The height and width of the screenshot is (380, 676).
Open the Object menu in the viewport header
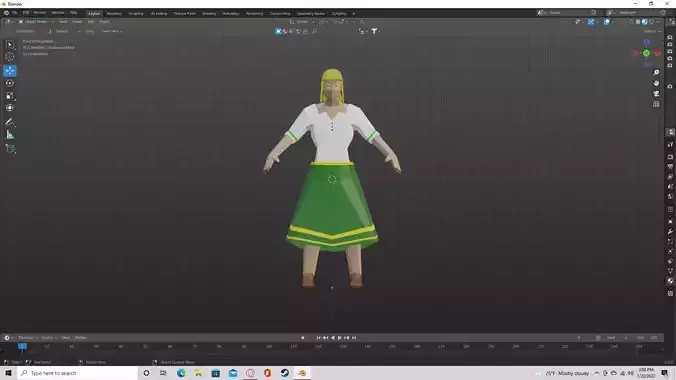click(104, 22)
